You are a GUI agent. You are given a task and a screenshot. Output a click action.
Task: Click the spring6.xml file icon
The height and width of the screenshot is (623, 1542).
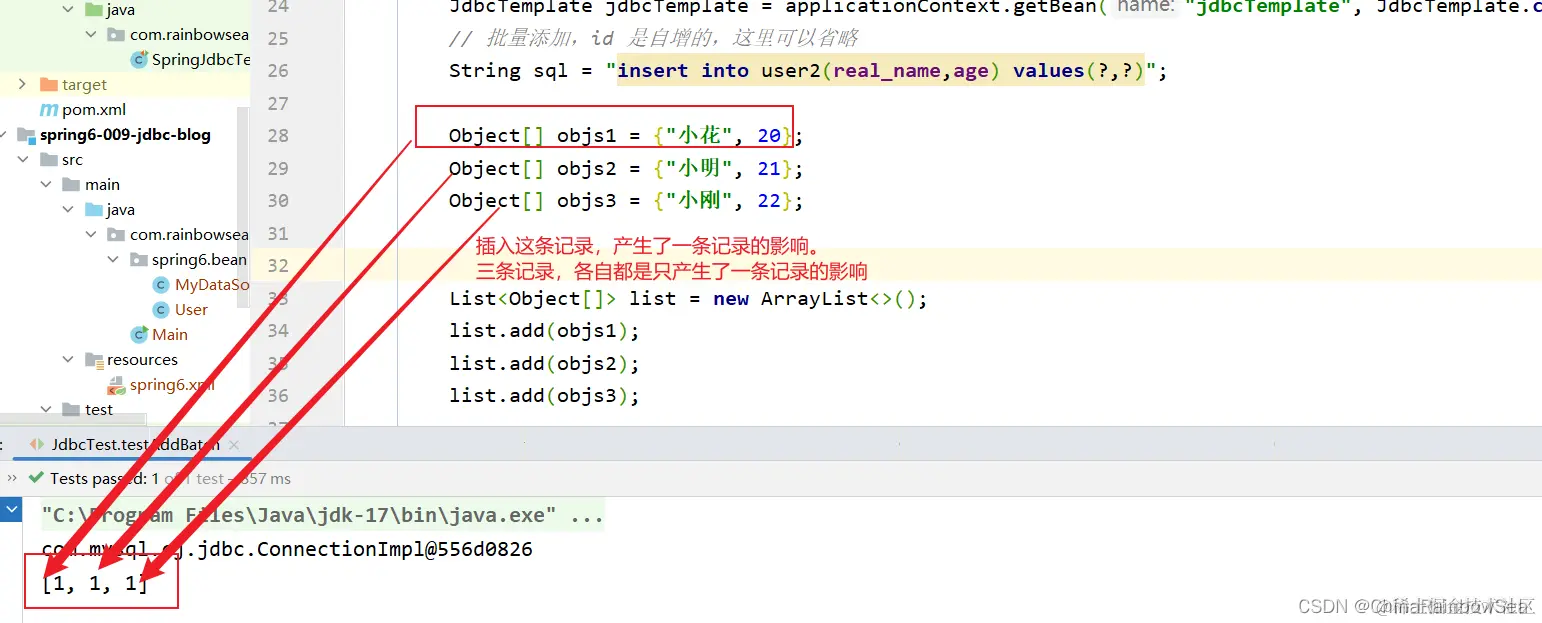tap(118, 385)
